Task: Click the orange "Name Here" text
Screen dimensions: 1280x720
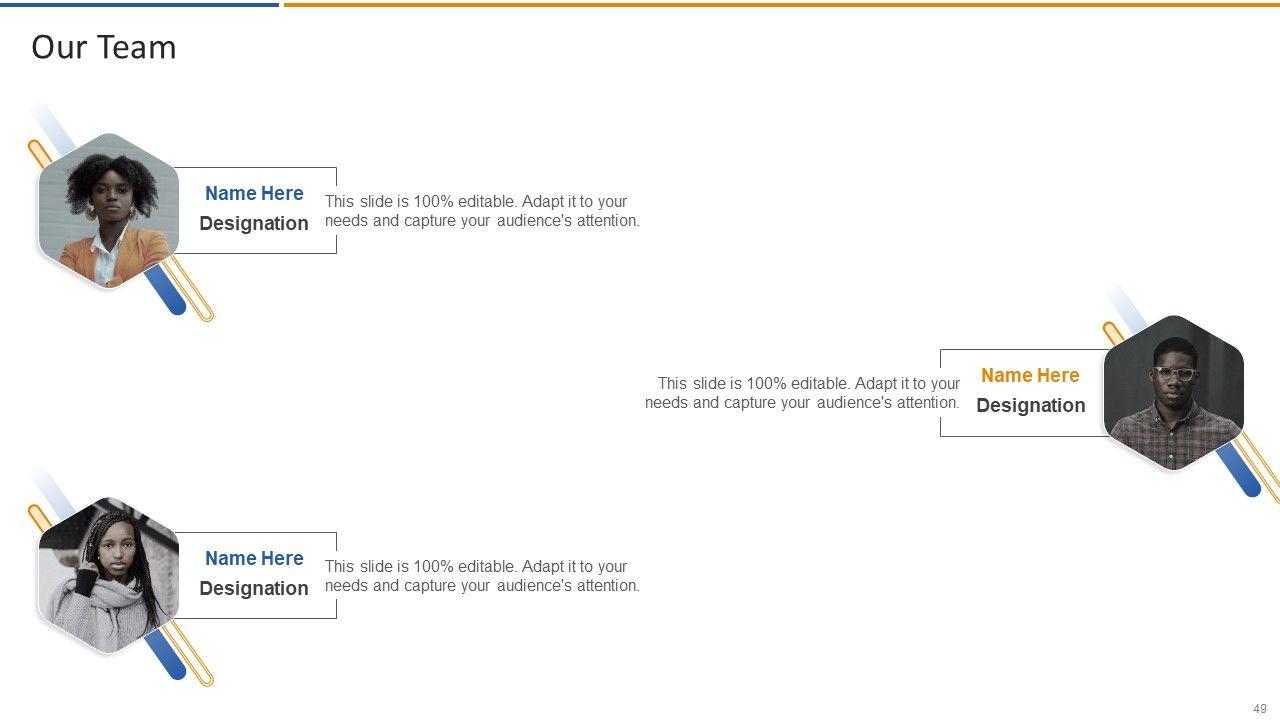Action: point(1029,375)
